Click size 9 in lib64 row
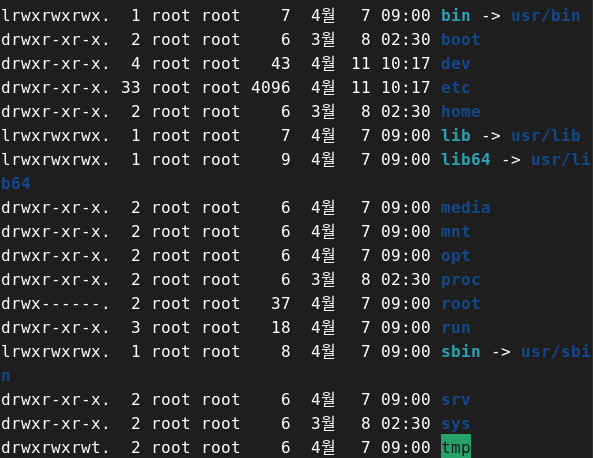Viewport: 593px width, 458px height. 286,160
